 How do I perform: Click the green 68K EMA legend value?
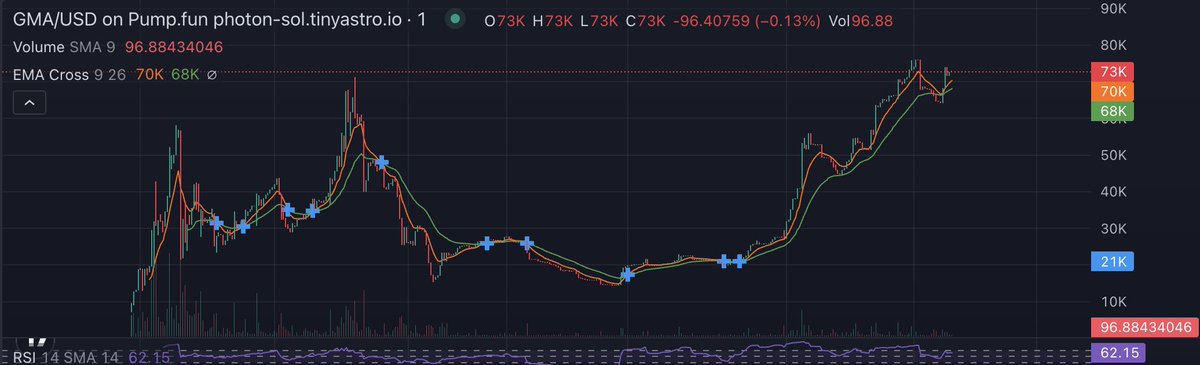pos(185,74)
